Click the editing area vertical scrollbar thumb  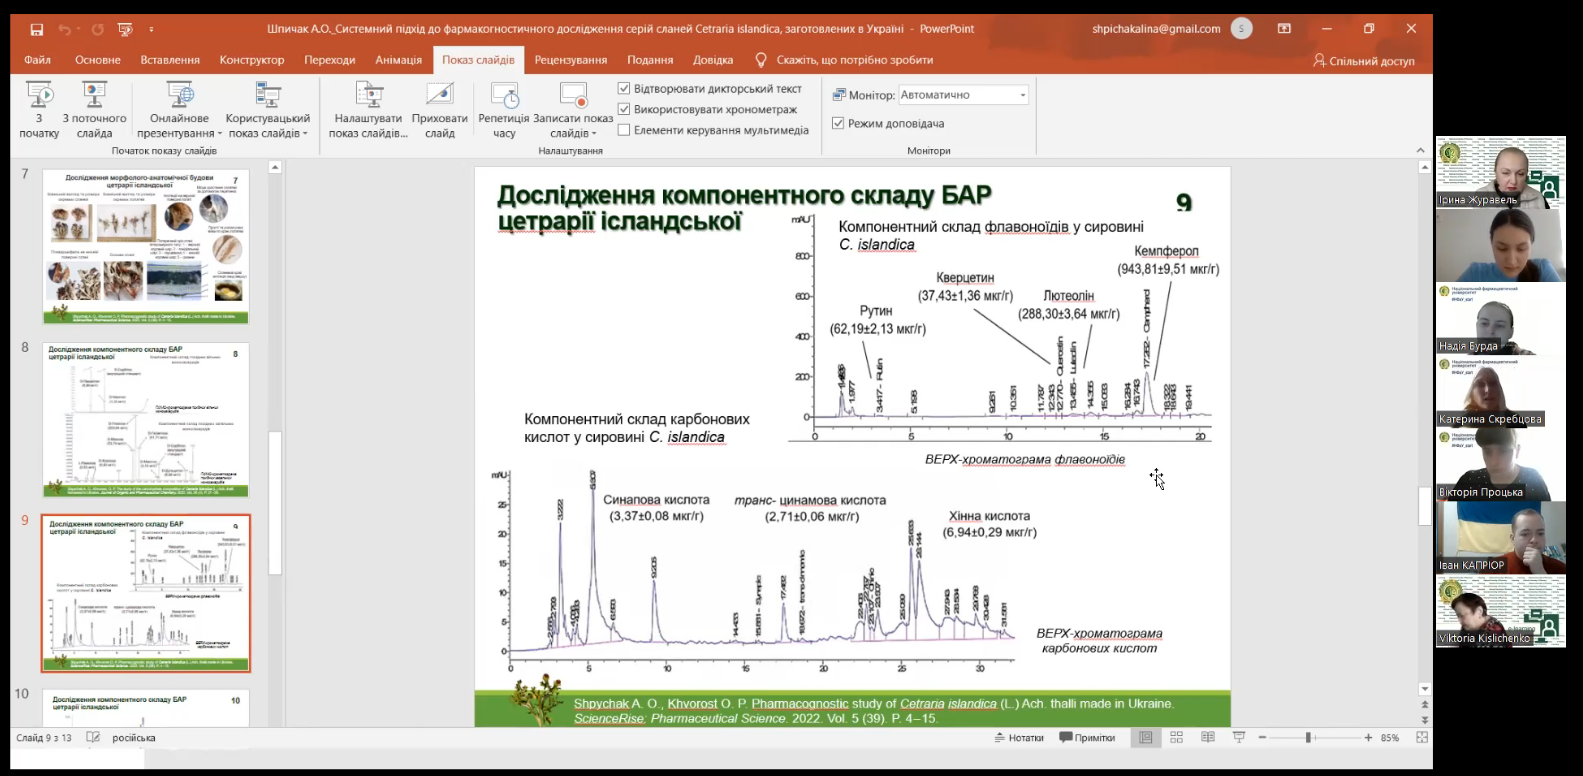[1425, 506]
